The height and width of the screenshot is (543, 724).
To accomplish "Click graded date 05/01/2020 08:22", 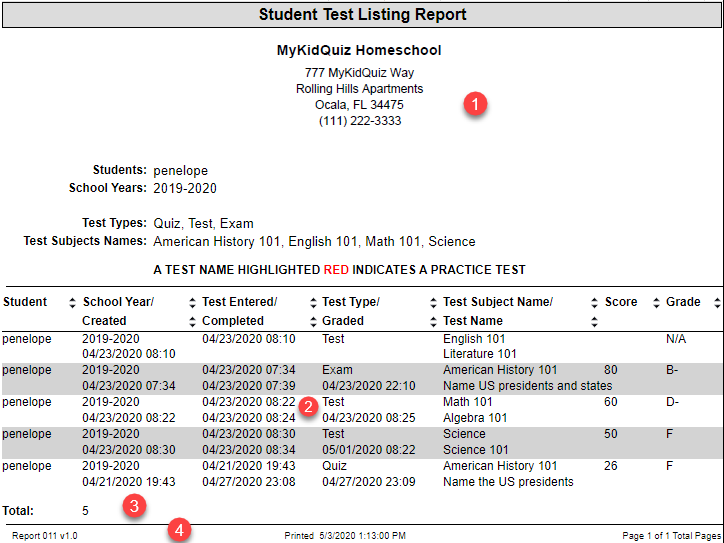I will pyautogui.click(x=369, y=450).
